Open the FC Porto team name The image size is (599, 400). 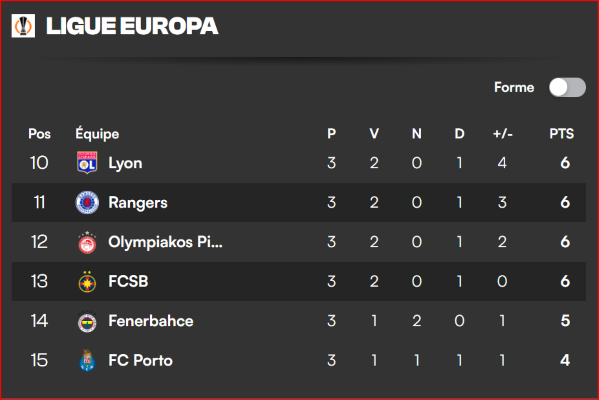coord(141,360)
